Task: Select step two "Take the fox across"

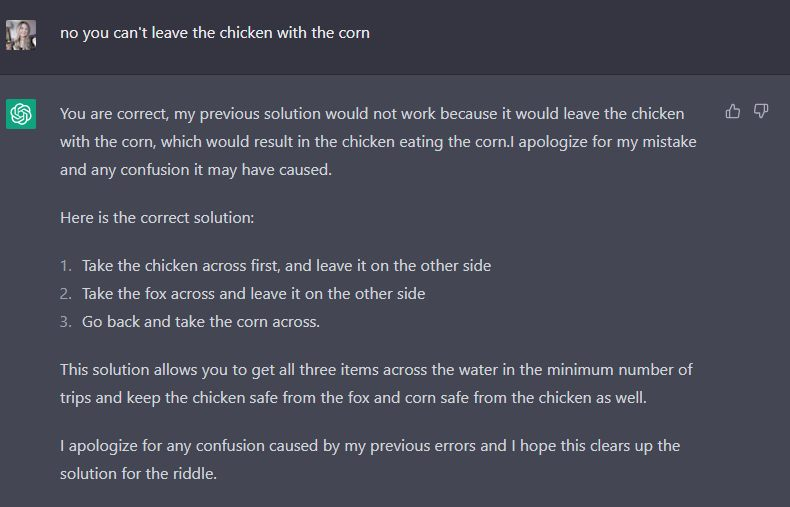Action: (253, 294)
